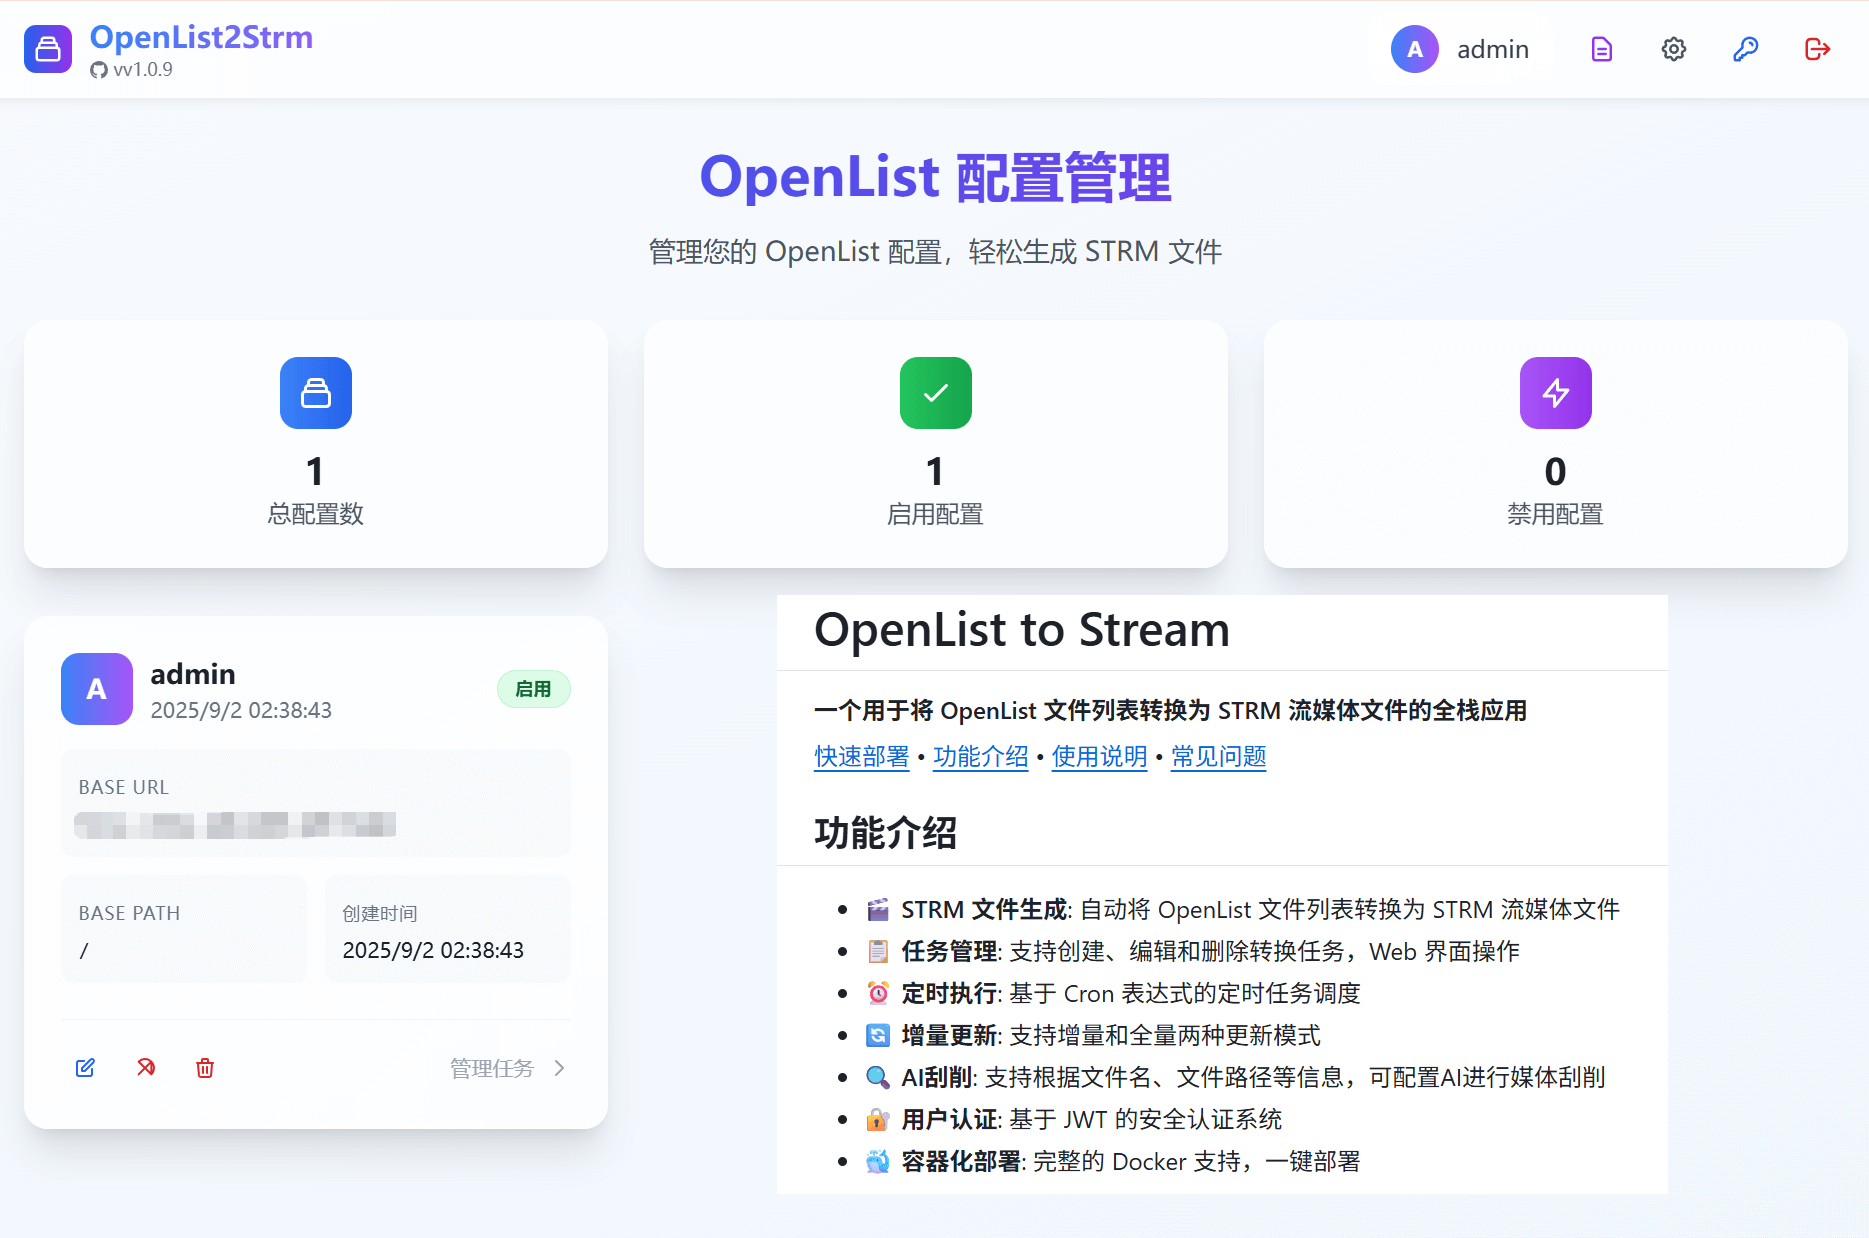Click the admin user profile in header

coord(1460,49)
